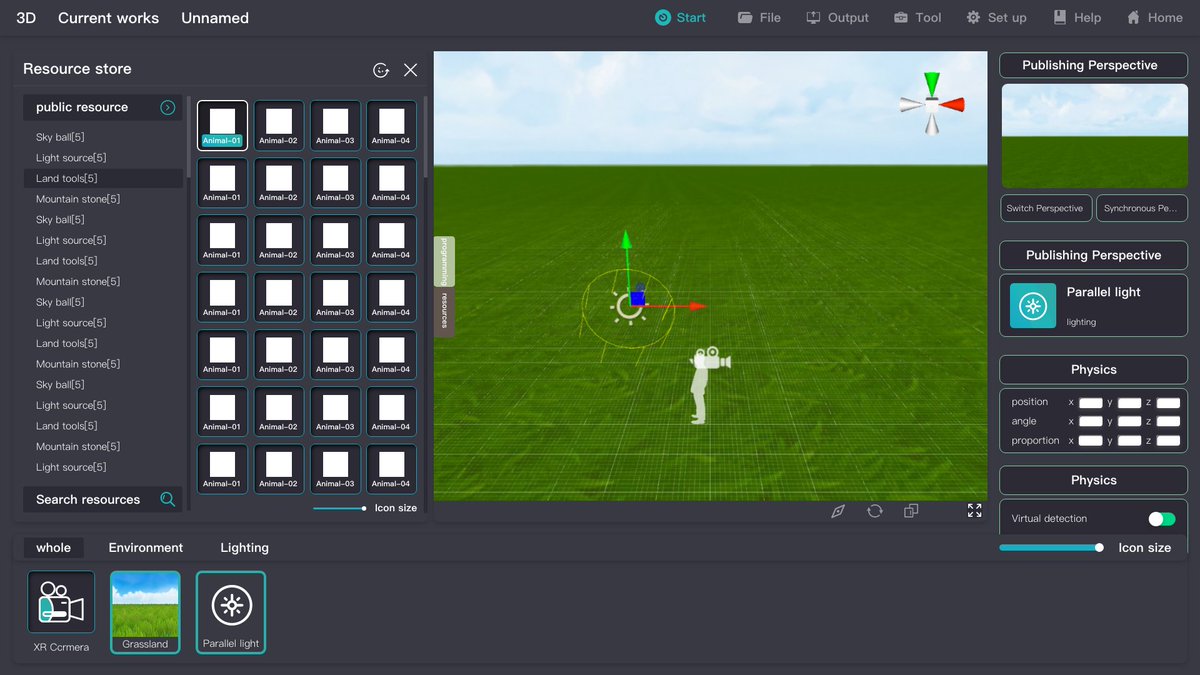Click the Start icon in top bar
Image resolution: width=1200 pixels, height=675 pixels.
(x=663, y=18)
